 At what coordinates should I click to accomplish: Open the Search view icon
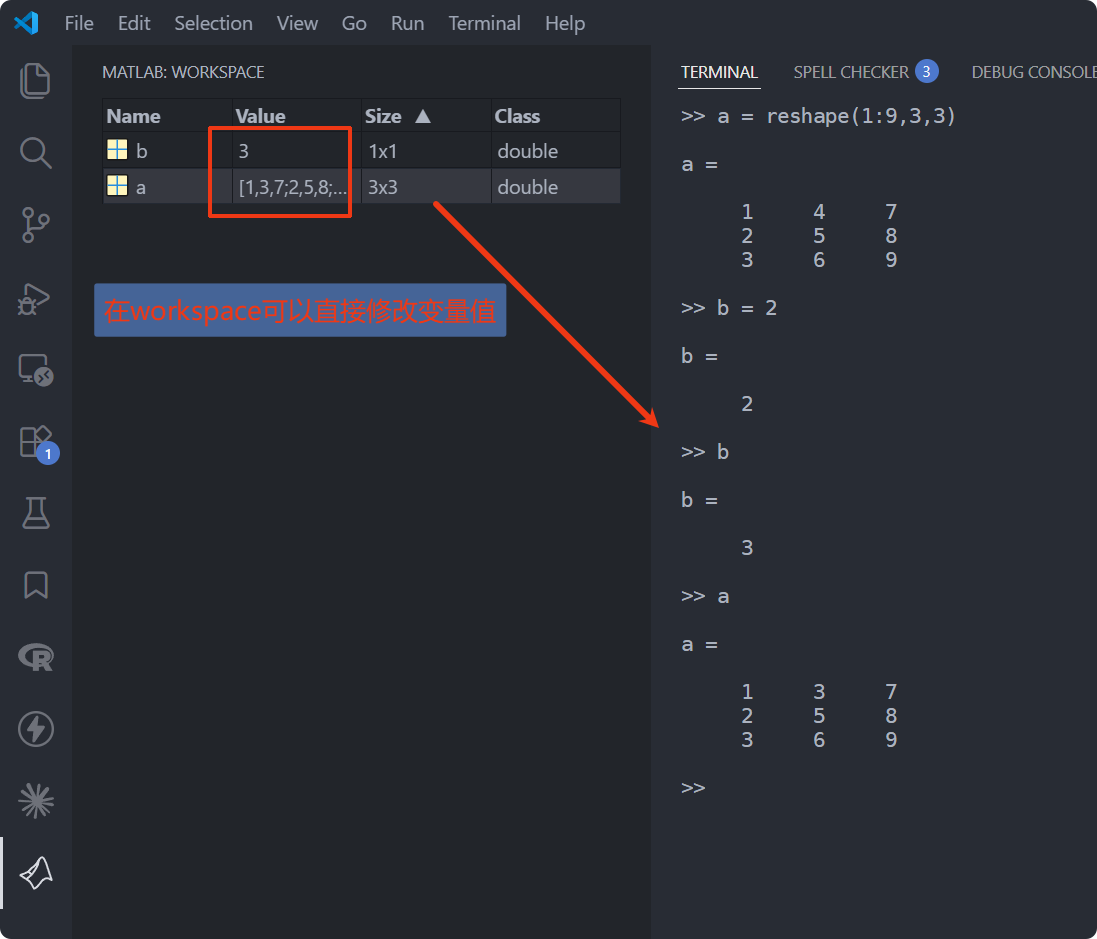coord(35,153)
